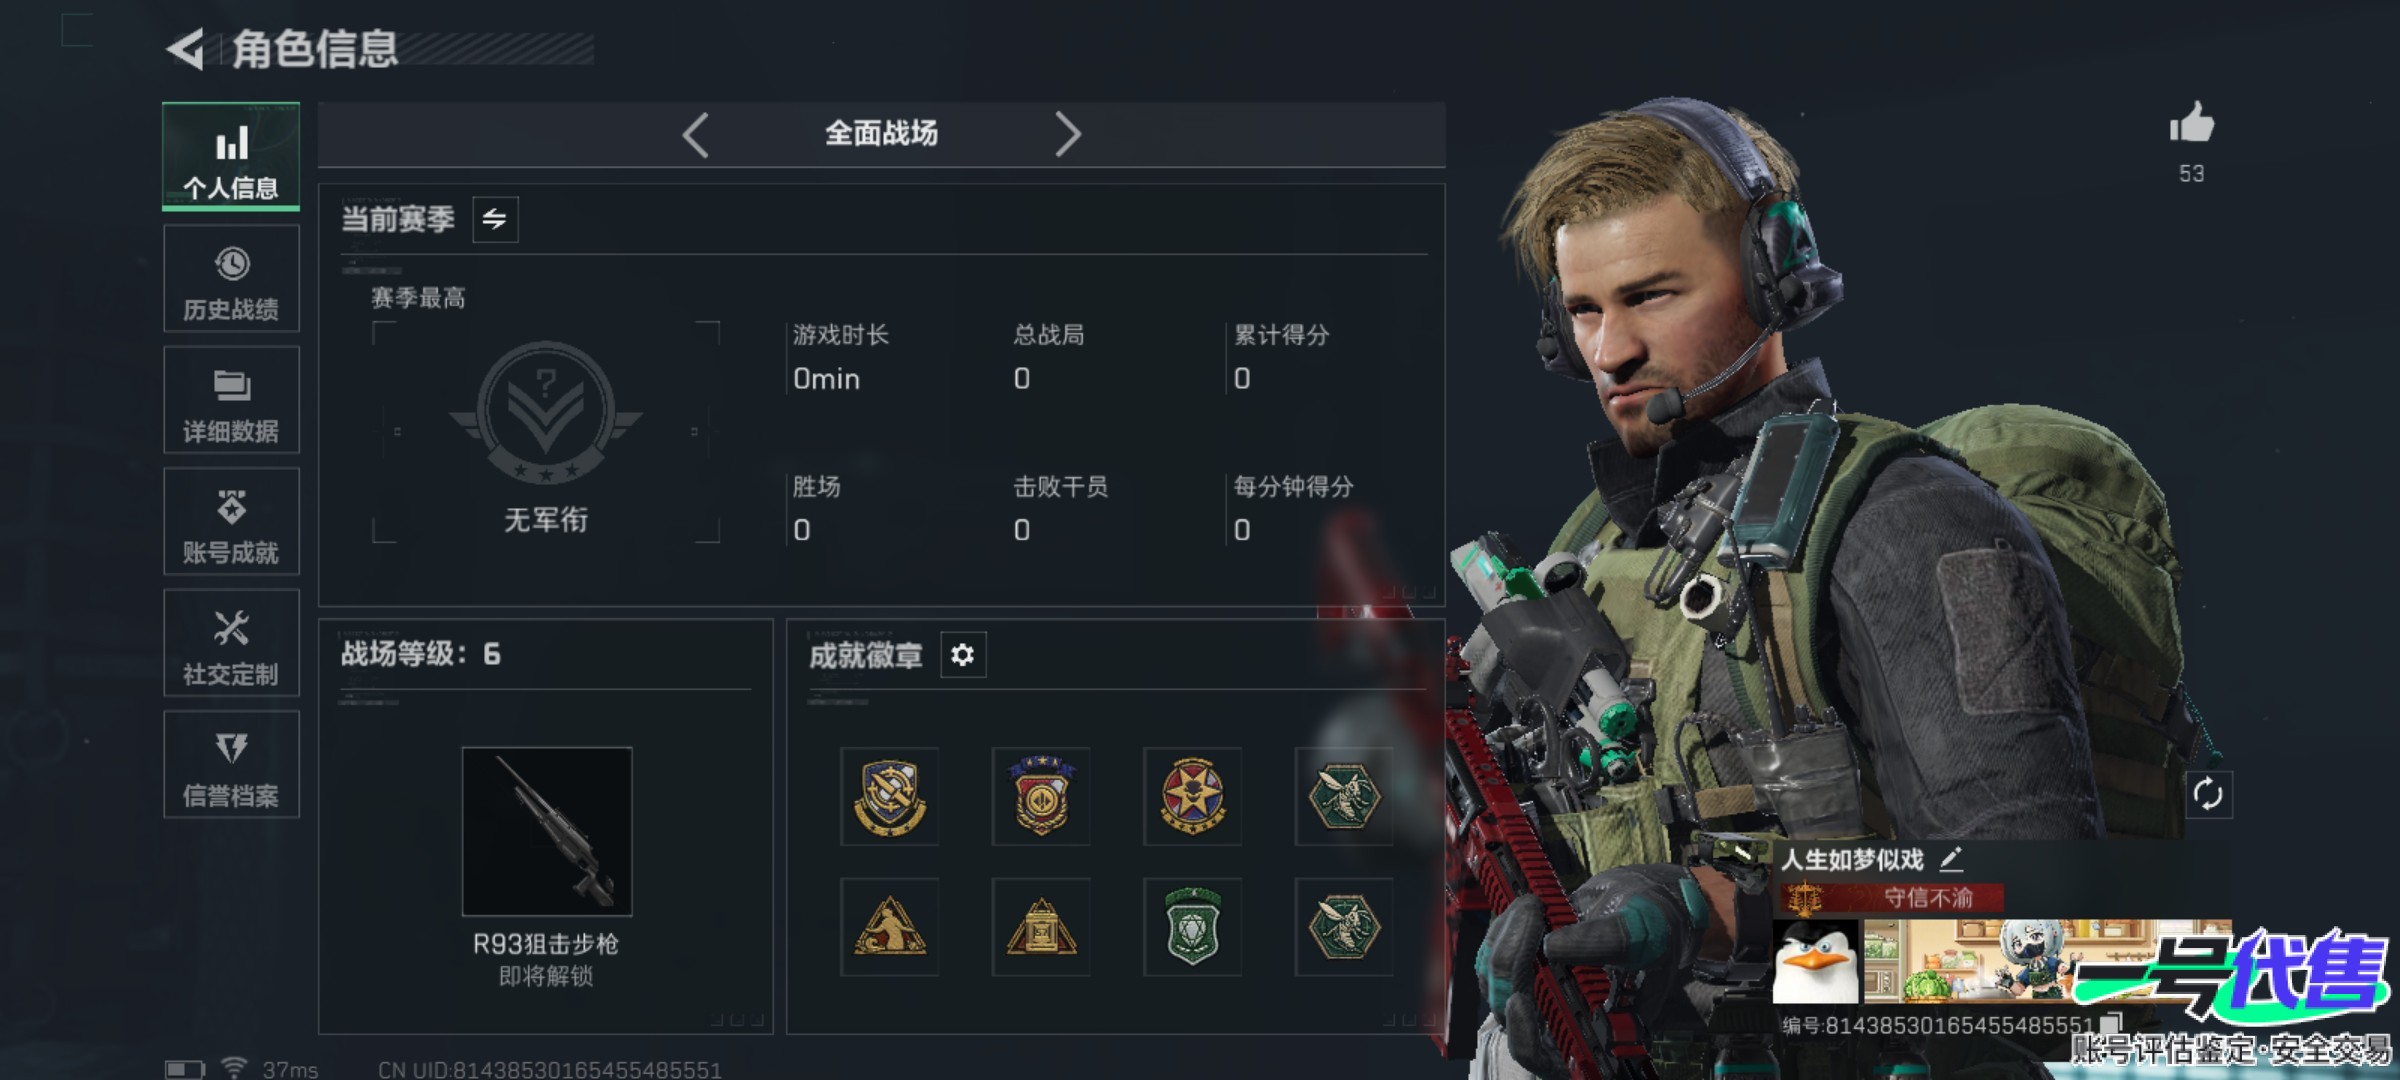This screenshot has width=2400, height=1080.
Task: Select the green wasp hexagon badge, top row
Action: pyautogui.click(x=1344, y=796)
